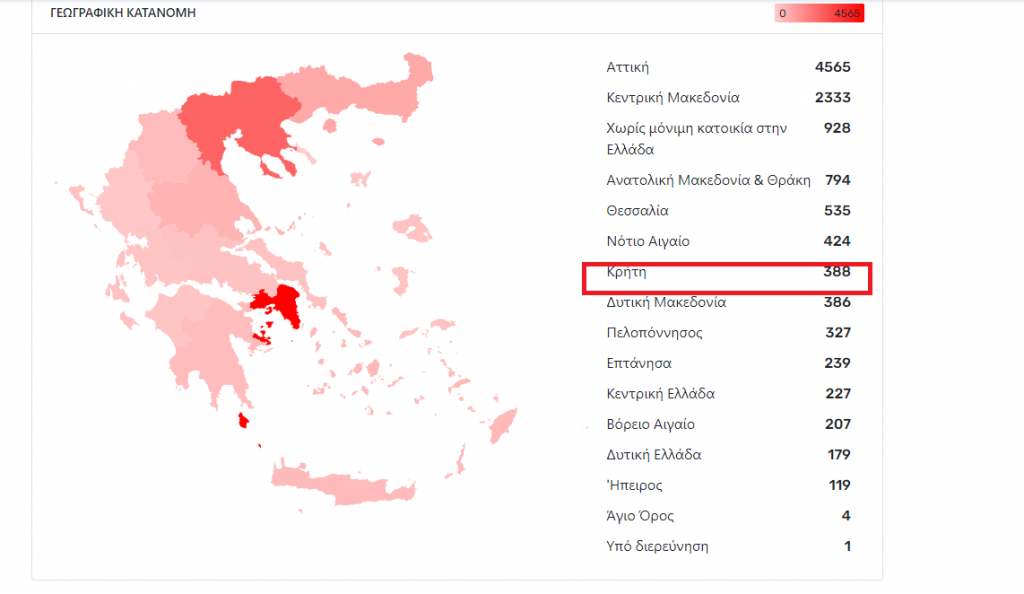Select Επτάνησα in the region list

639,363
